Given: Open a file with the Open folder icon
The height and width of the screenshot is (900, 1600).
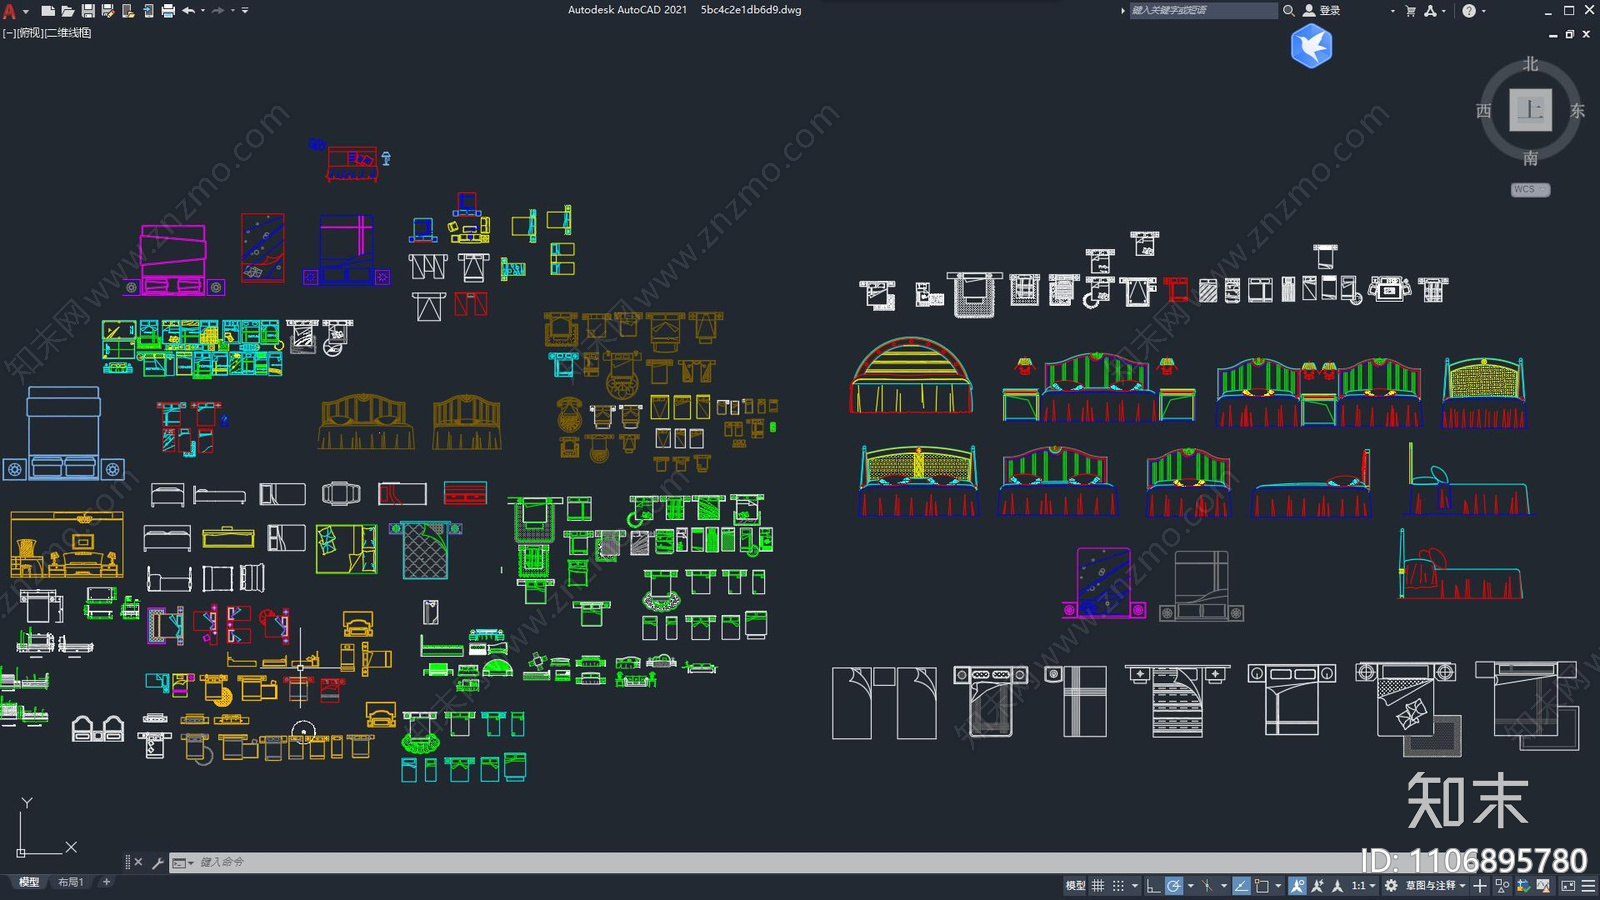Looking at the screenshot, I should click(68, 11).
